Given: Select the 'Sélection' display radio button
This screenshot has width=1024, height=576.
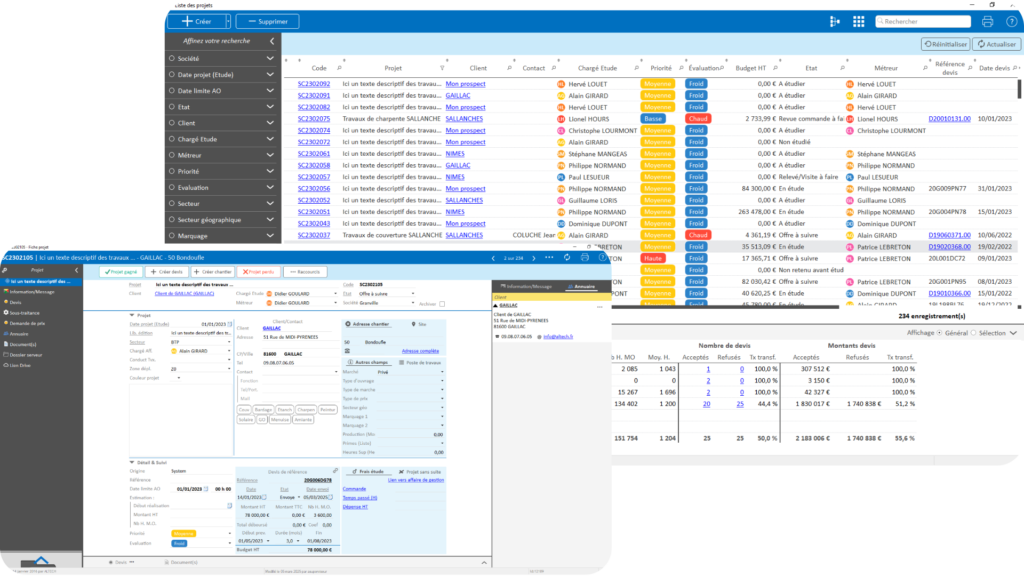Looking at the screenshot, I should (x=972, y=332).
